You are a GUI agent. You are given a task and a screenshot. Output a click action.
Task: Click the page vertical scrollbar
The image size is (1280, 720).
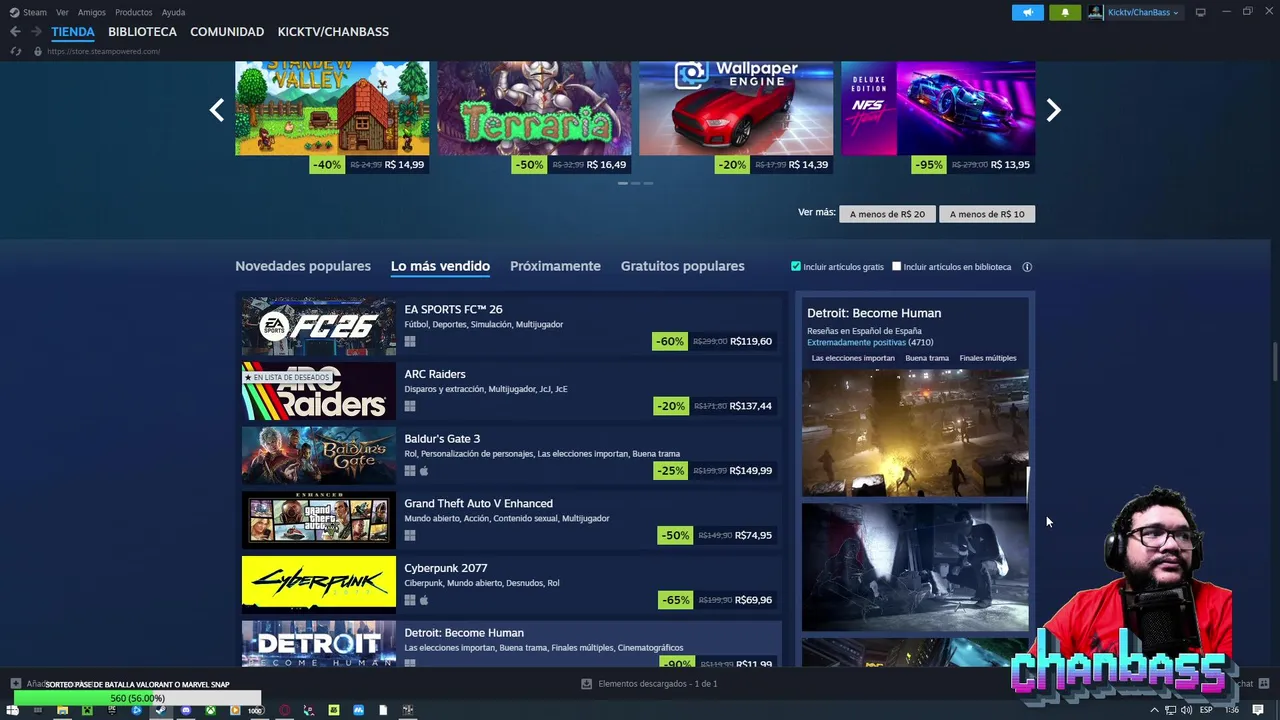pos(1274,360)
